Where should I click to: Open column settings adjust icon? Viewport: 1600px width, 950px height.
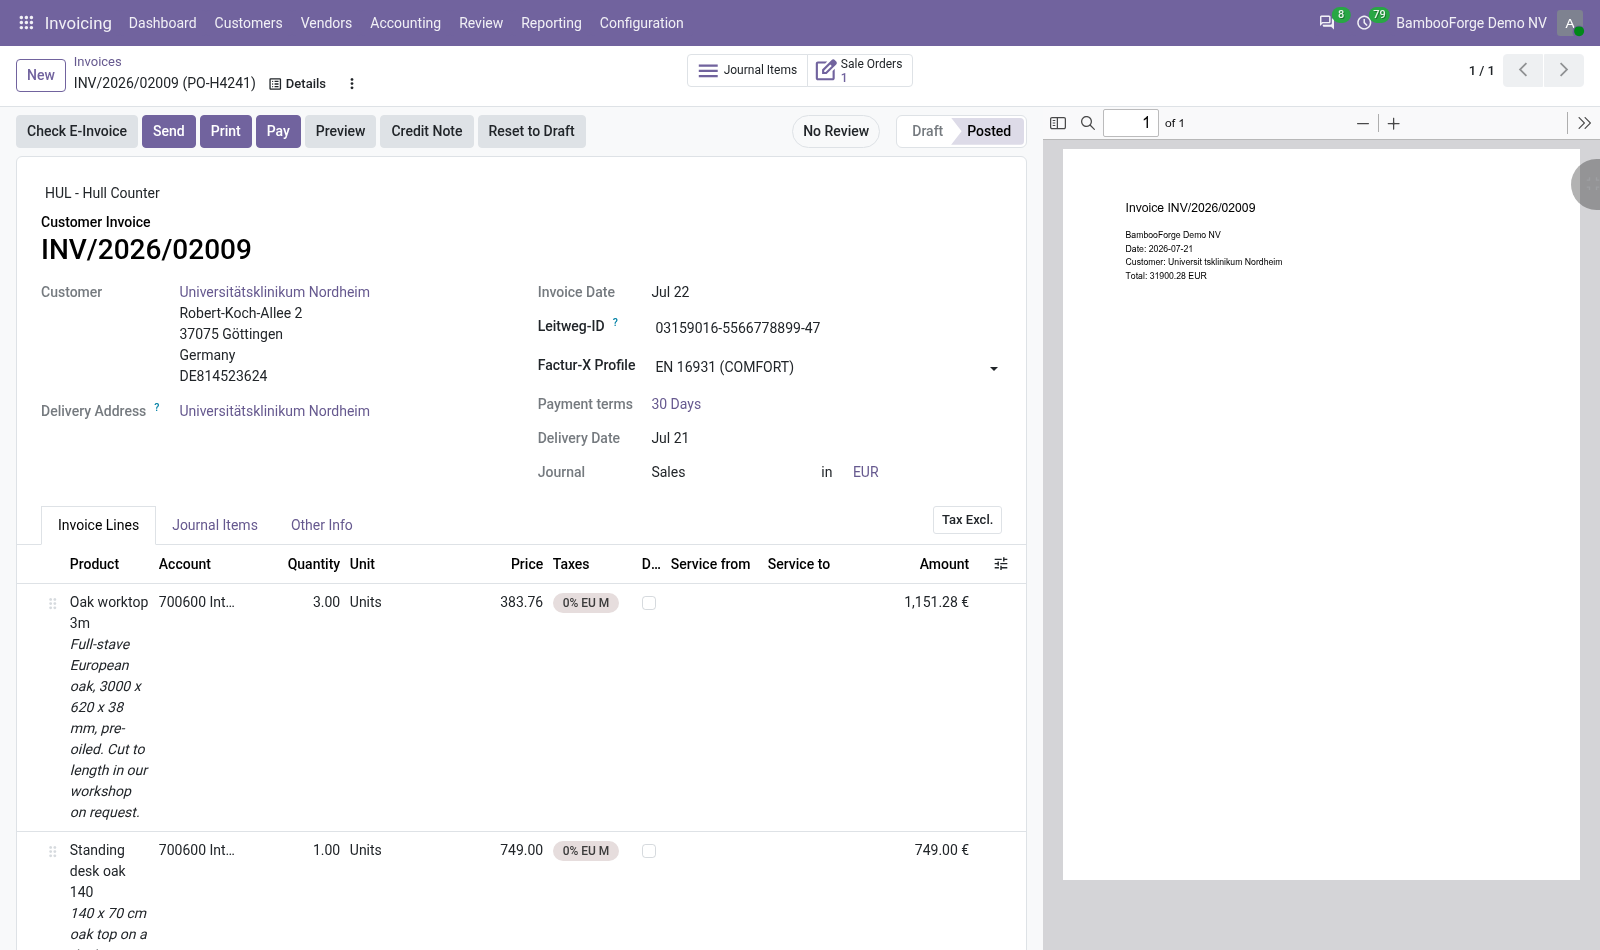point(1001,564)
